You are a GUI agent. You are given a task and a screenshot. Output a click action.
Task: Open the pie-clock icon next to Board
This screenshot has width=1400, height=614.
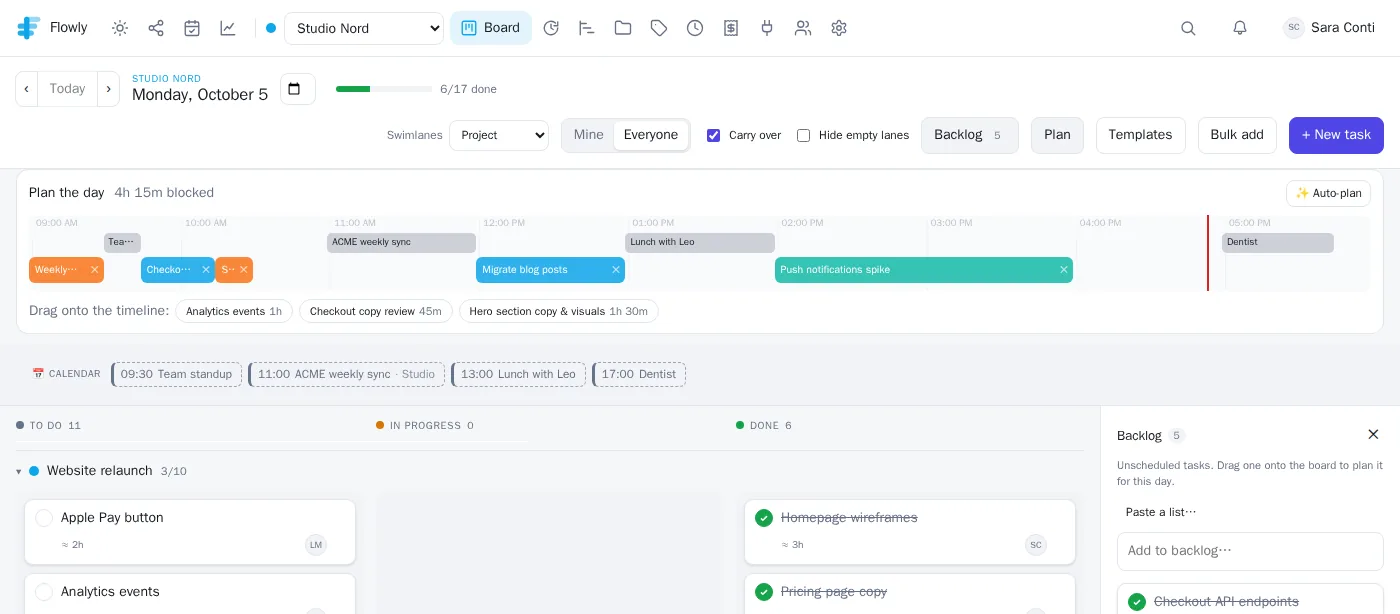551,28
